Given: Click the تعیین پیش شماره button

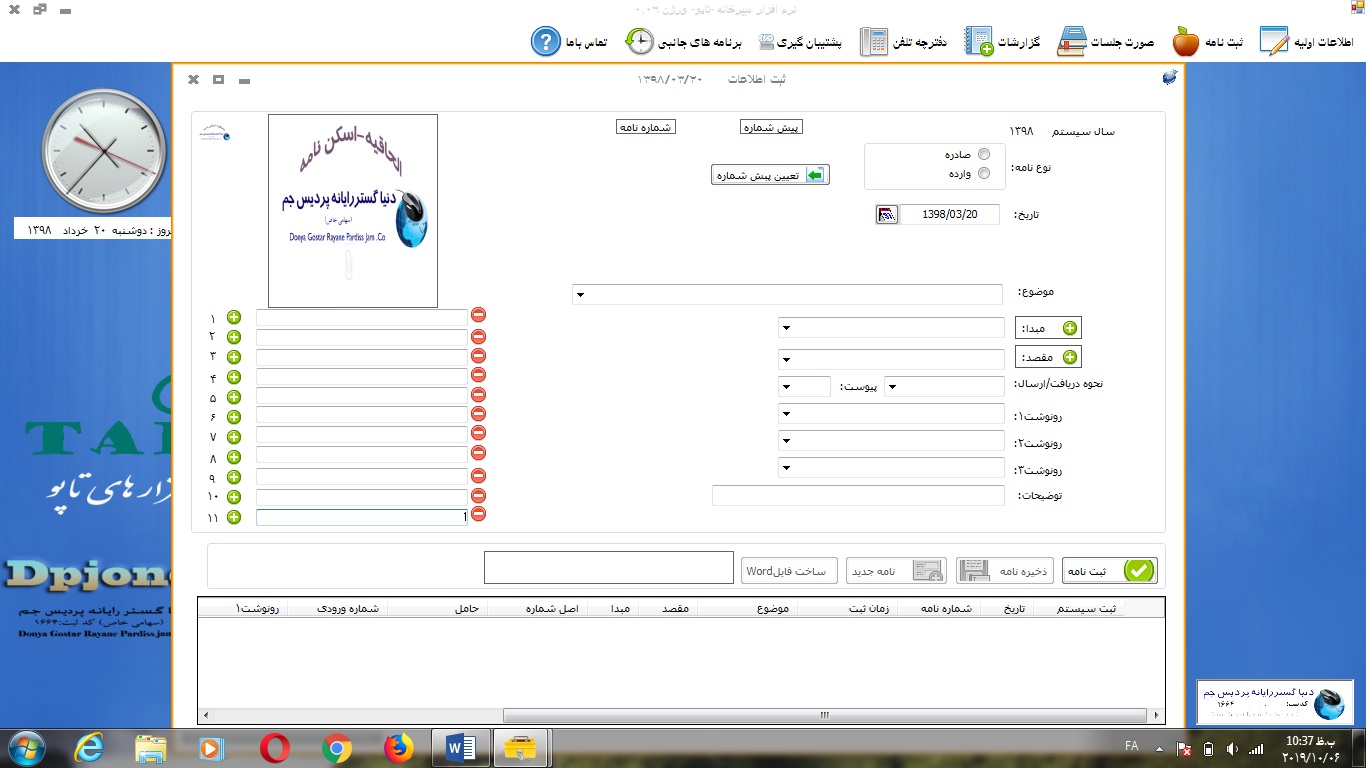Looking at the screenshot, I should point(770,175).
